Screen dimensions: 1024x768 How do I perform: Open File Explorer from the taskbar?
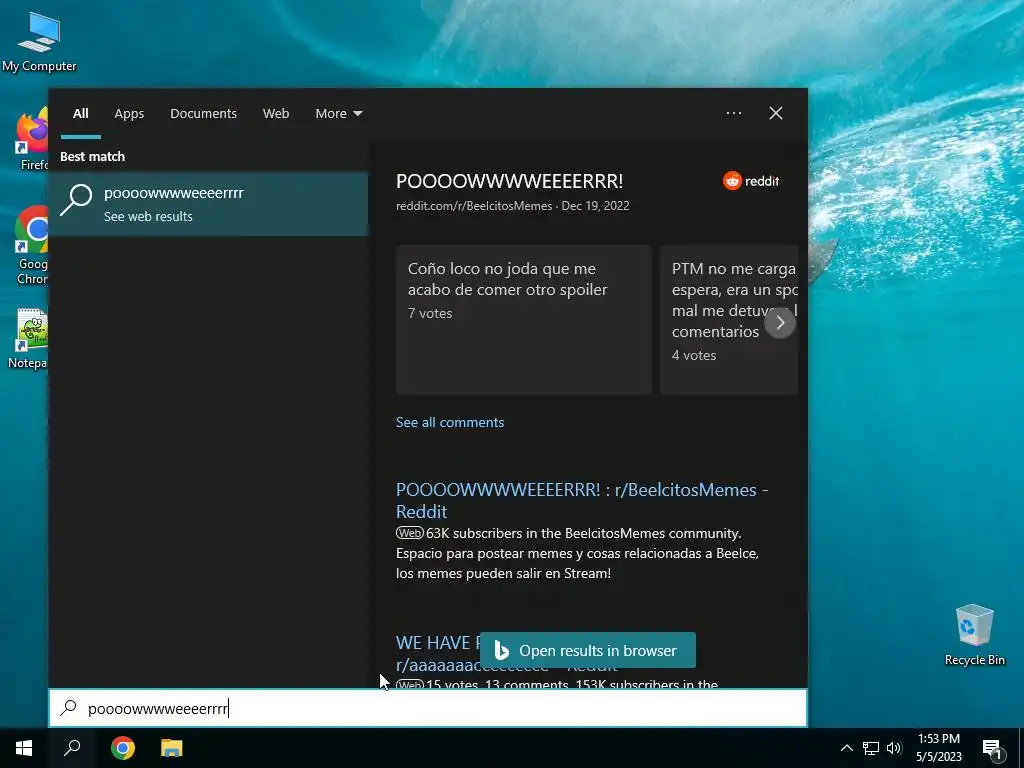(x=172, y=748)
